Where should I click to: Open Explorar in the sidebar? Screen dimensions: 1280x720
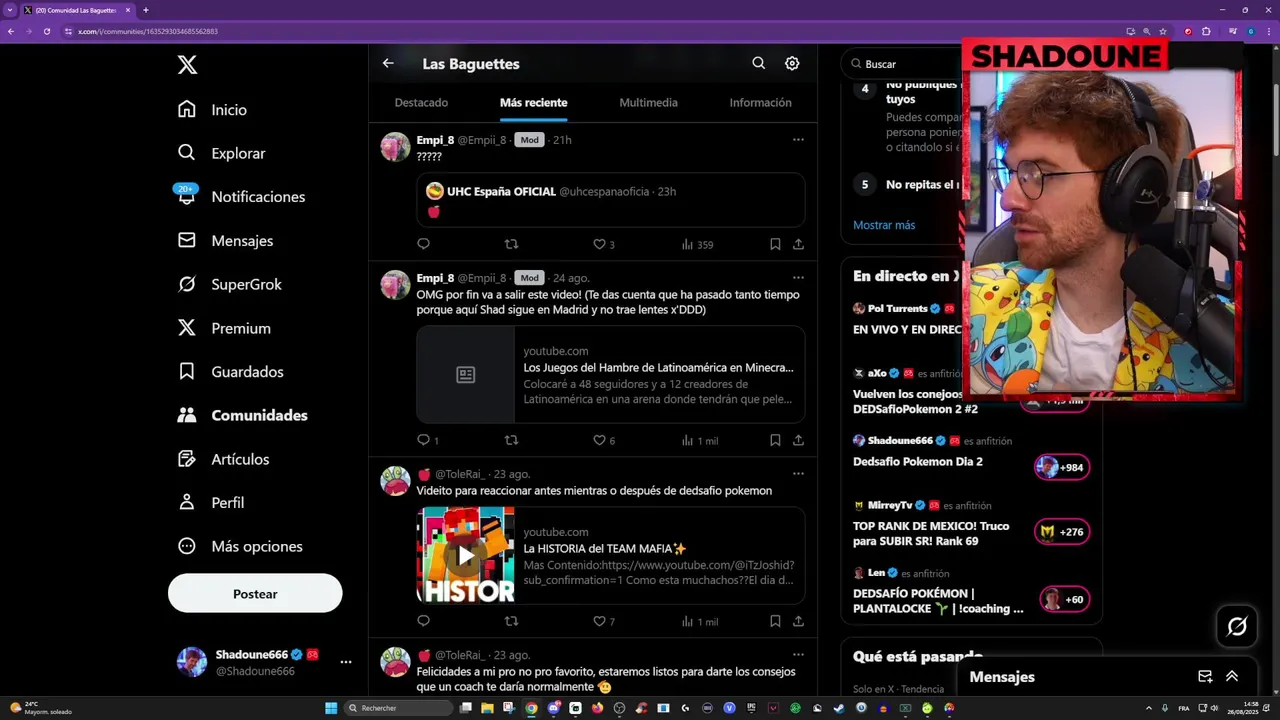coord(221,153)
